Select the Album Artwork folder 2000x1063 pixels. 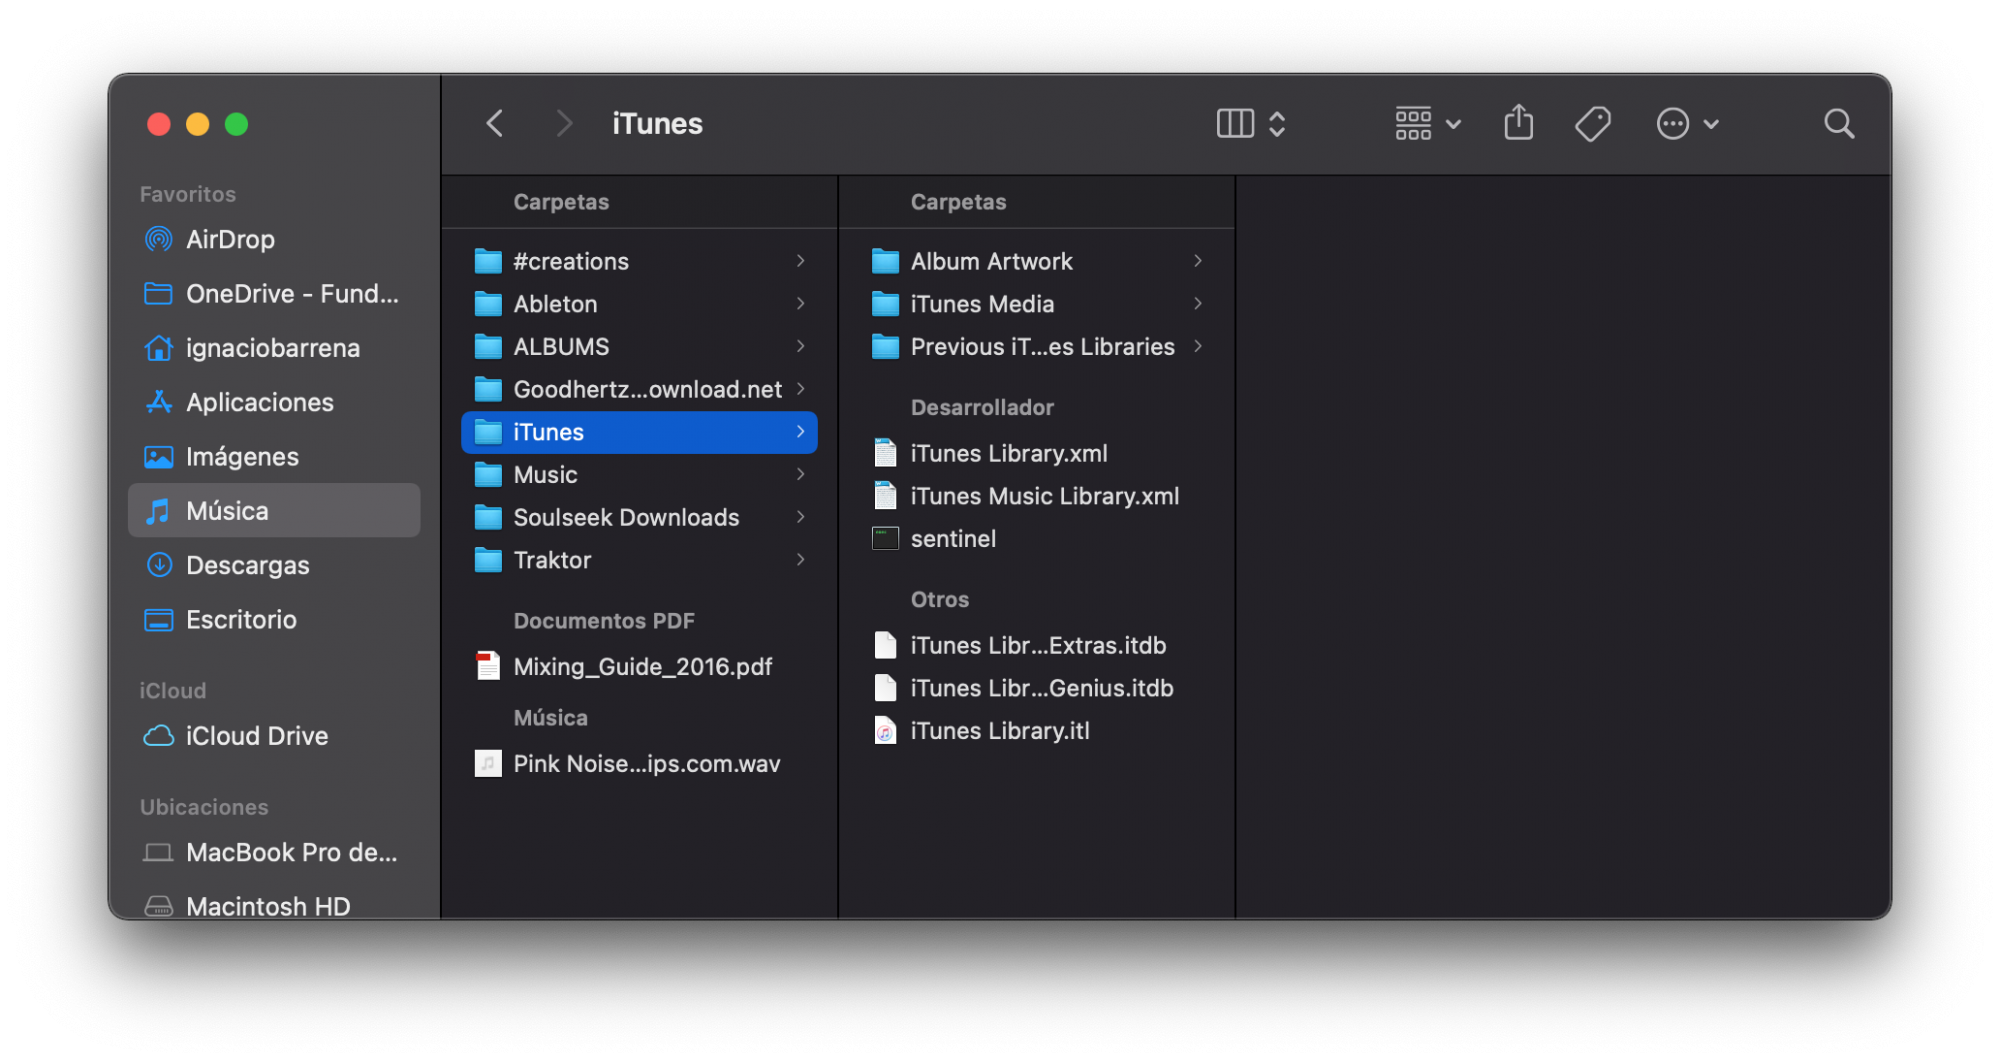pyautogui.click(x=1036, y=262)
